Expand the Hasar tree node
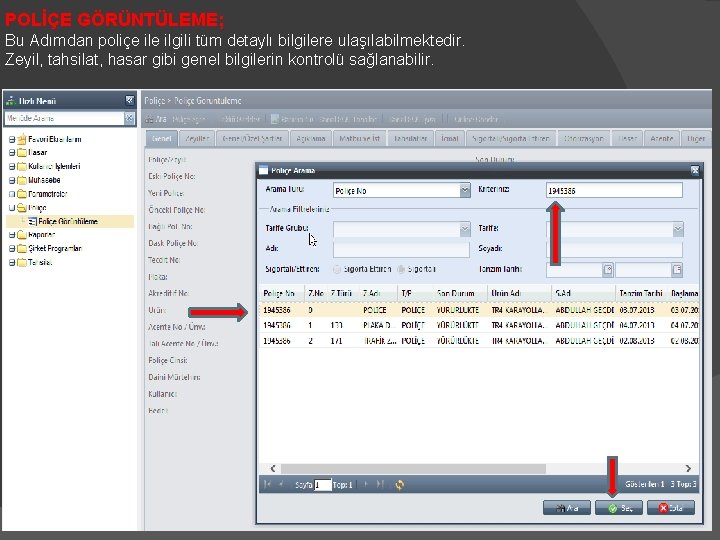 (12, 152)
